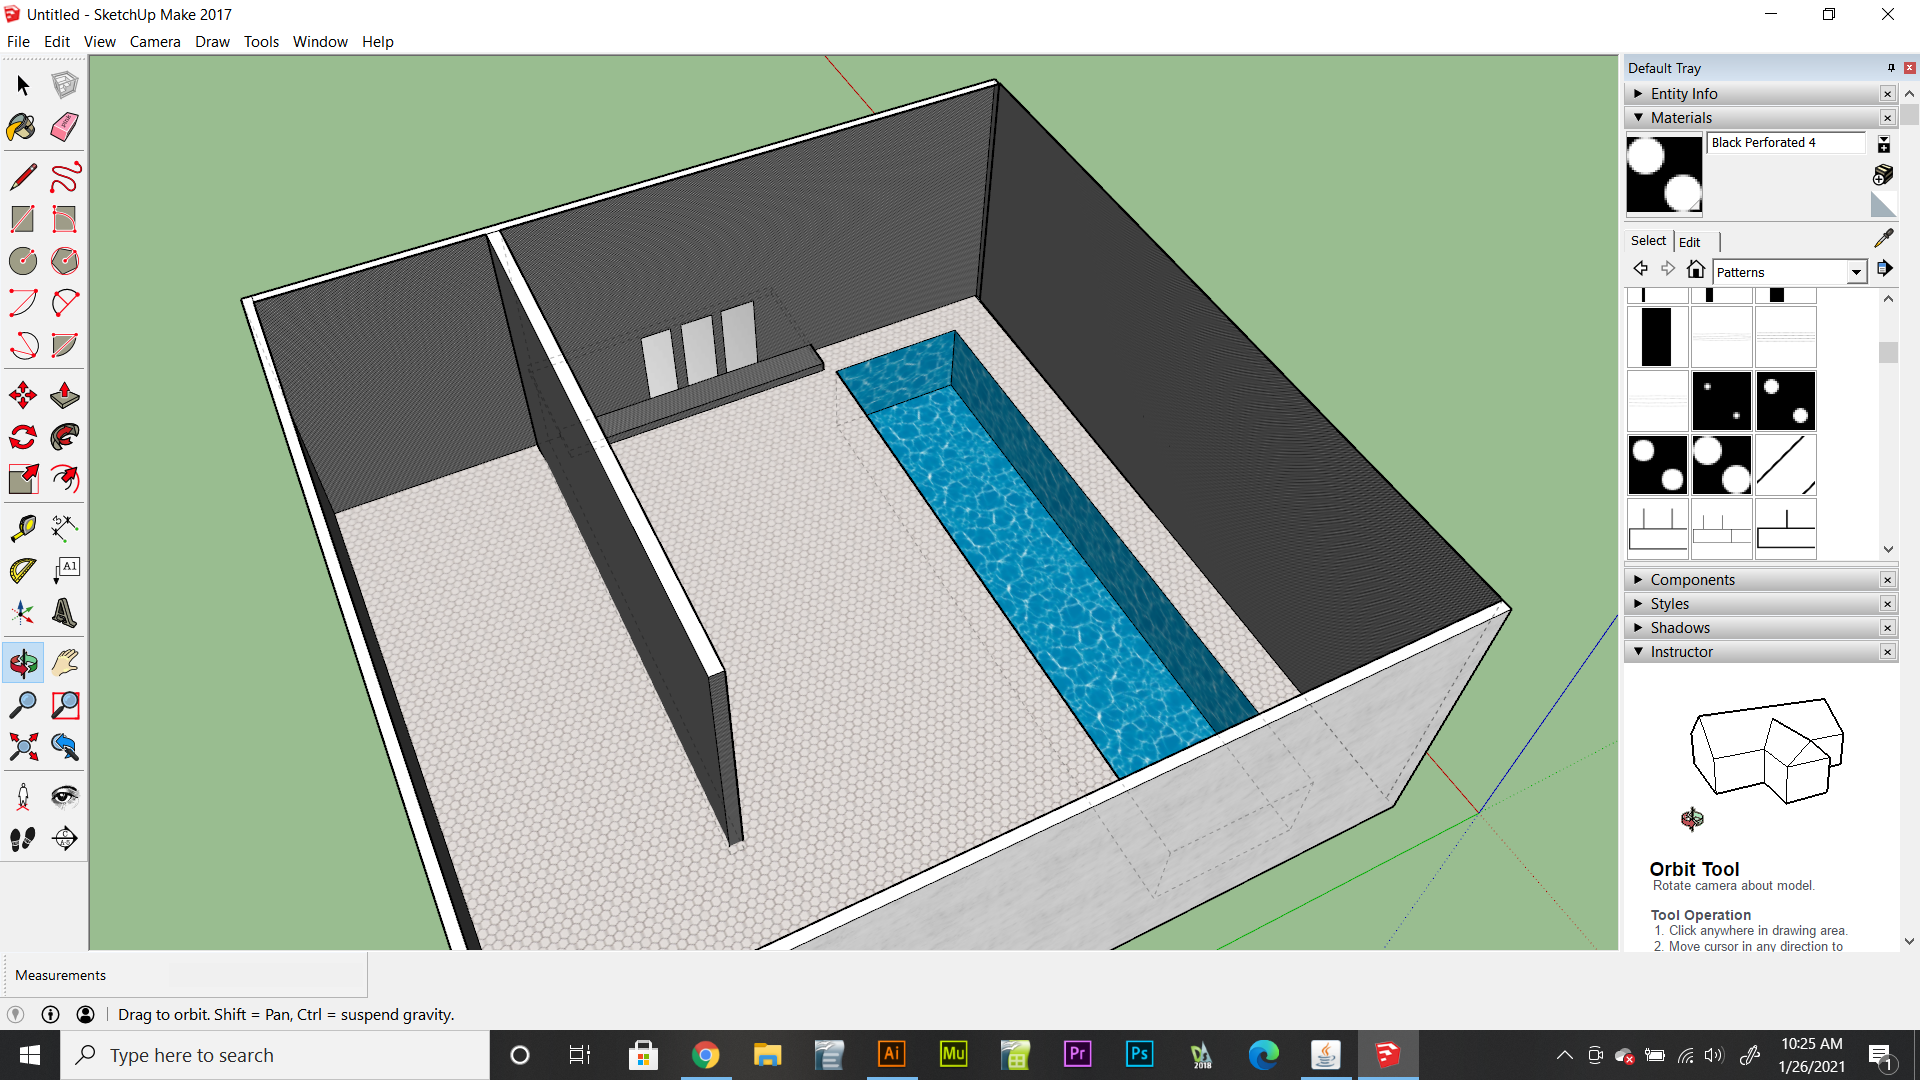Activate the Circle tool
Viewport: 1920px width, 1080px height.
point(23,261)
